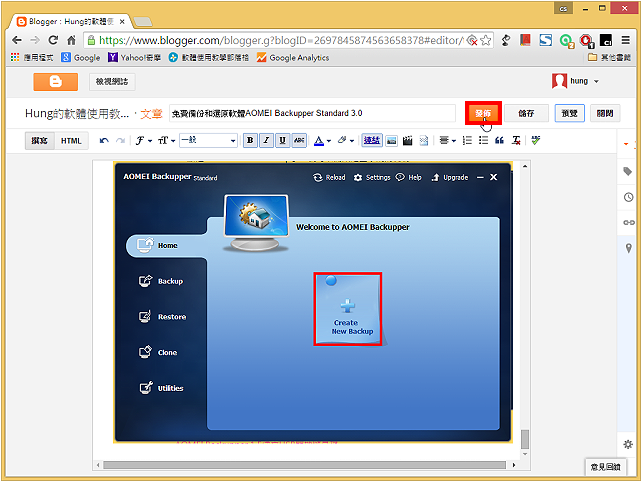Screen dimensions: 643x483
Task: Click the Insert video clapperboard icon
Action: 407,141
